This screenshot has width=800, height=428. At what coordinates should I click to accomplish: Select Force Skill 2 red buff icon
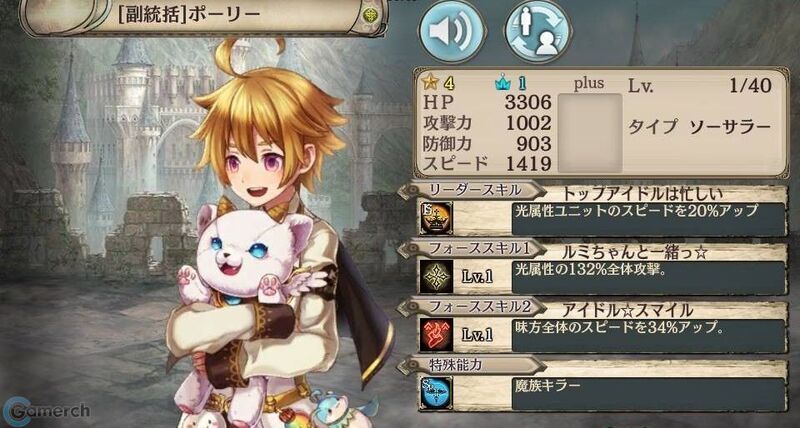(436, 334)
